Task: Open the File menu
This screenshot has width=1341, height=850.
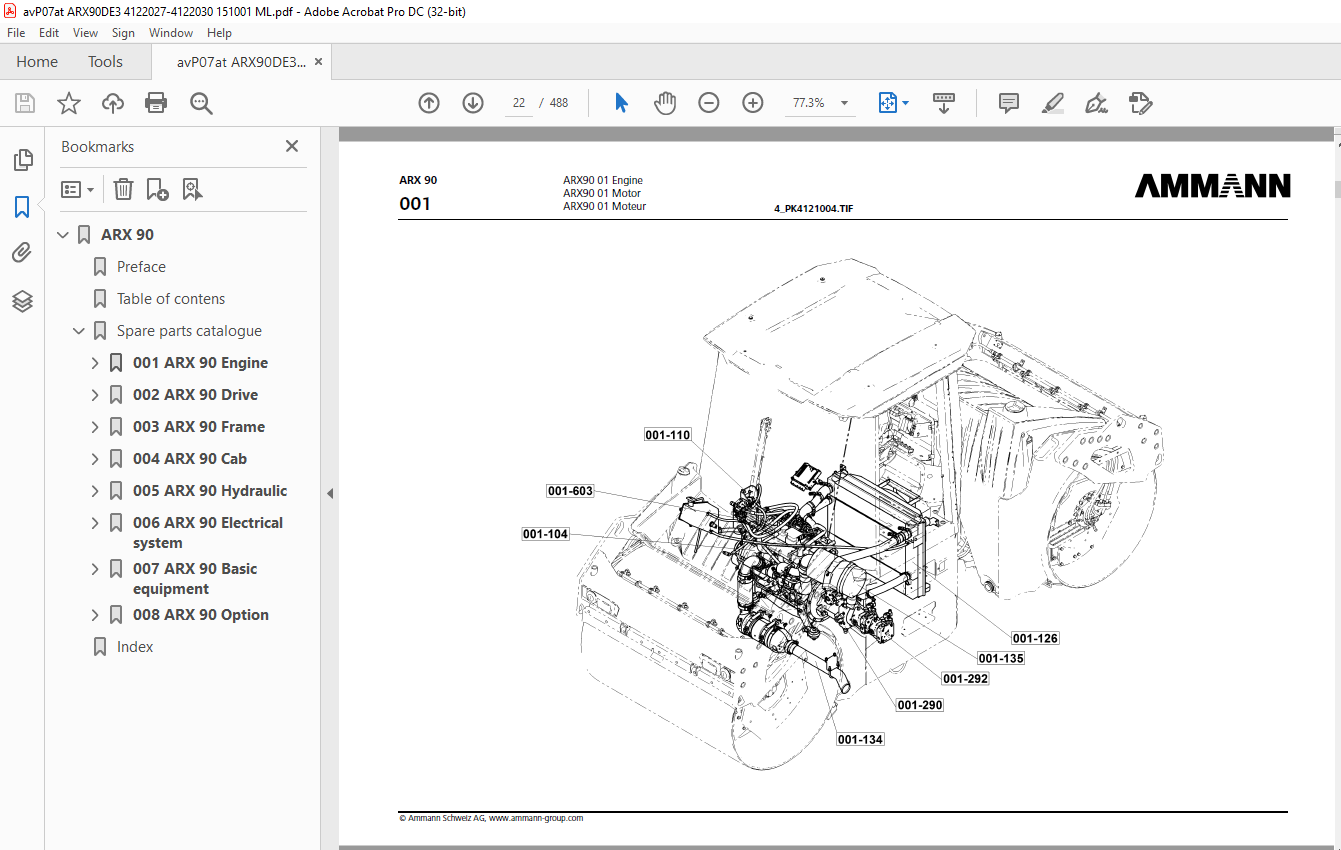Action: pyautogui.click(x=16, y=33)
